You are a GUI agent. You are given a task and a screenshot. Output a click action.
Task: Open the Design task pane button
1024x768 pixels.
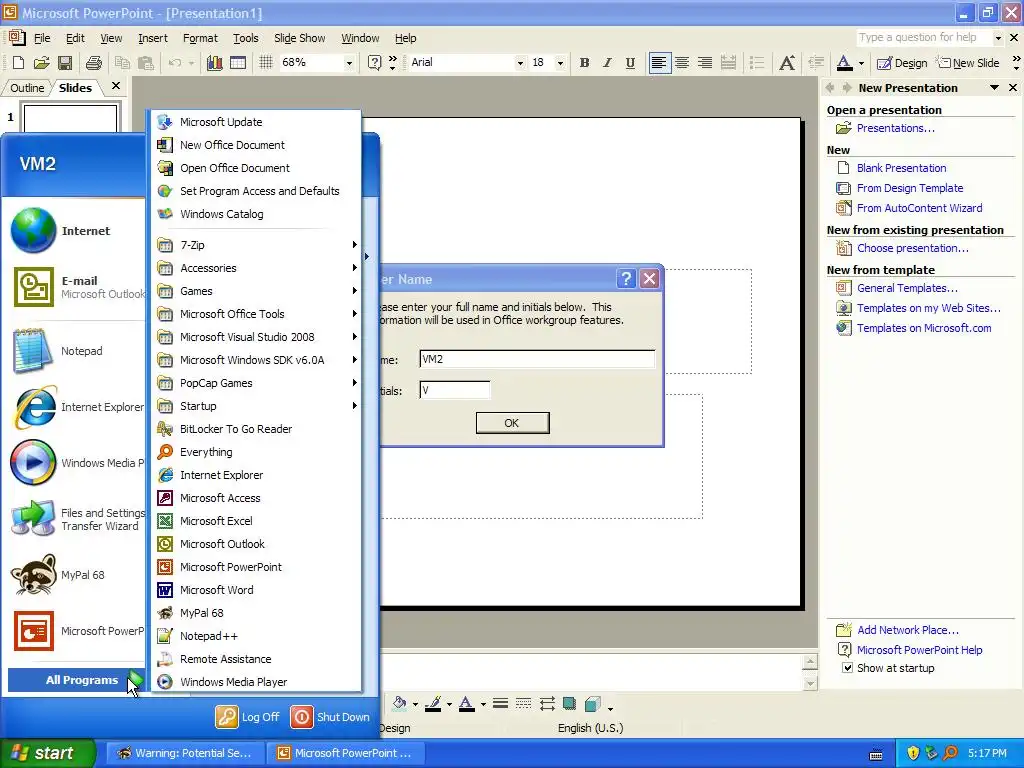903,63
